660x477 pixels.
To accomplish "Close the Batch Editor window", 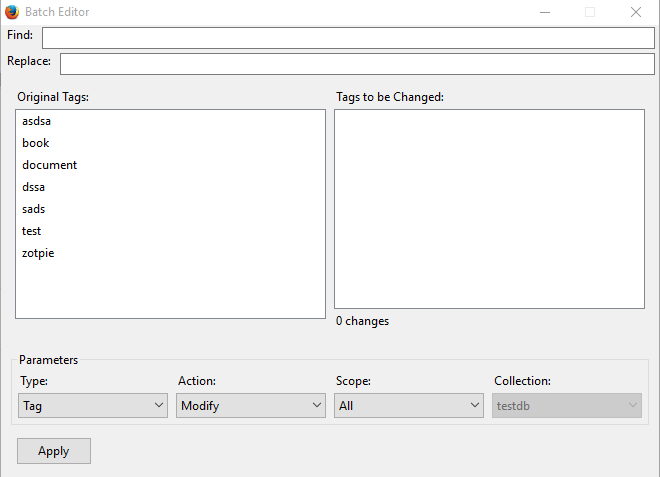I will tap(636, 12).
